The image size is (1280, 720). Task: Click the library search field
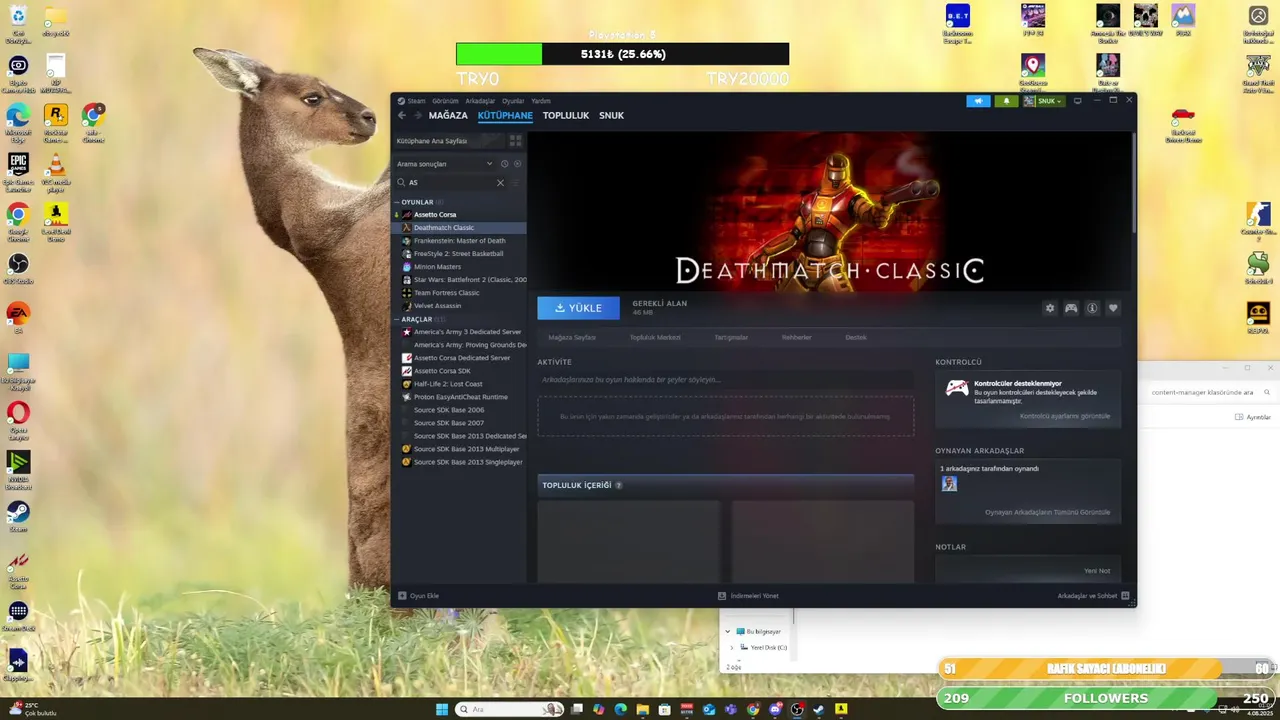[x=450, y=183]
